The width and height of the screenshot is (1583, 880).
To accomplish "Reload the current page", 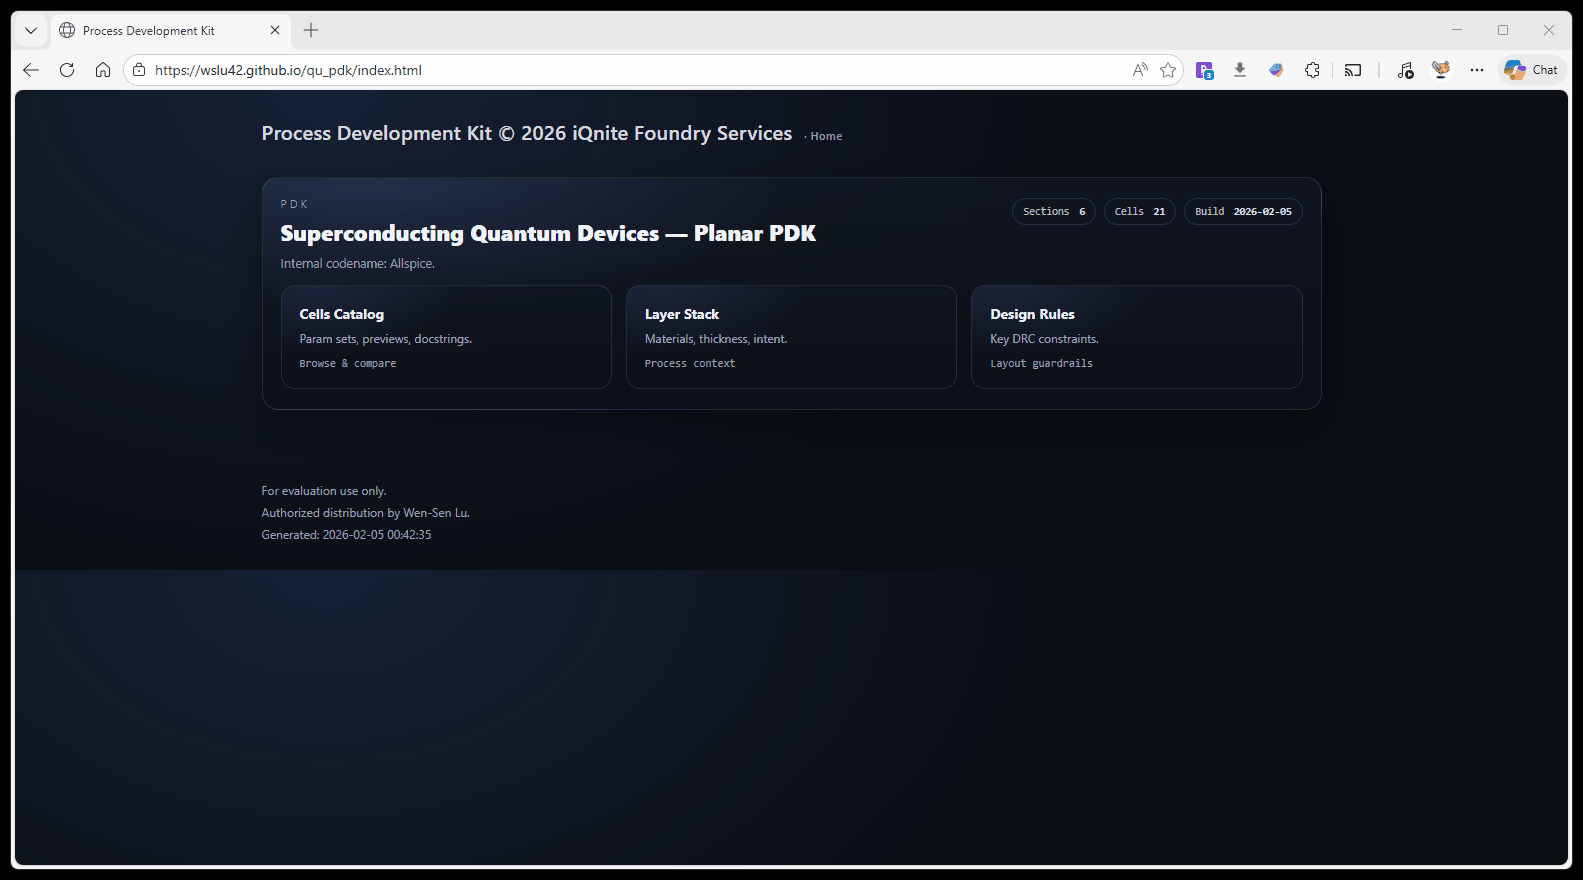I will pos(67,70).
